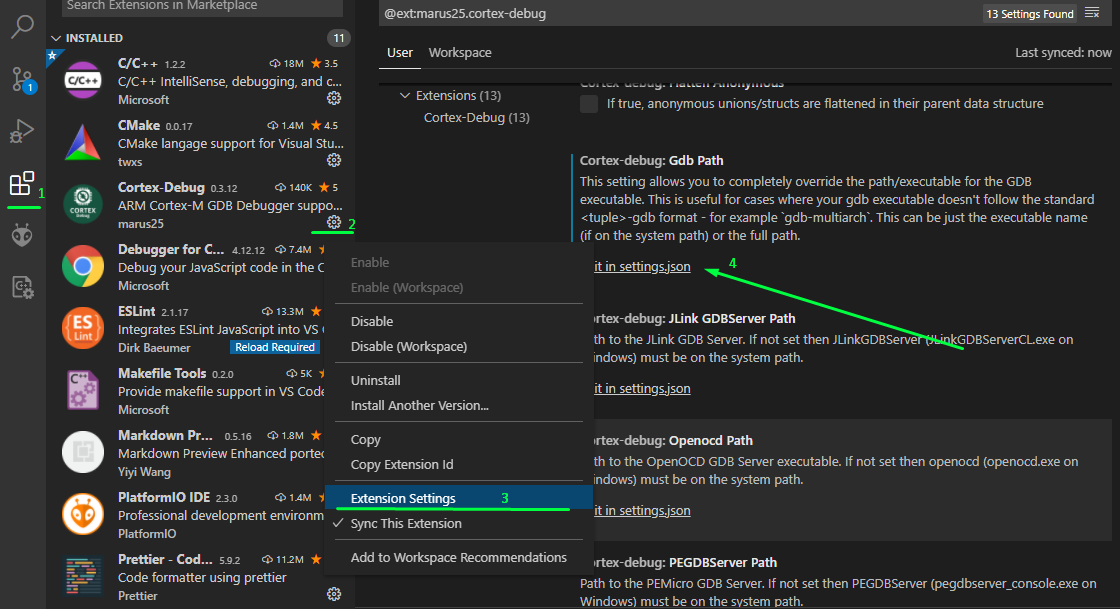Select CMake extension title
The width and height of the screenshot is (1120, 609).
click(x=139, y=125)
